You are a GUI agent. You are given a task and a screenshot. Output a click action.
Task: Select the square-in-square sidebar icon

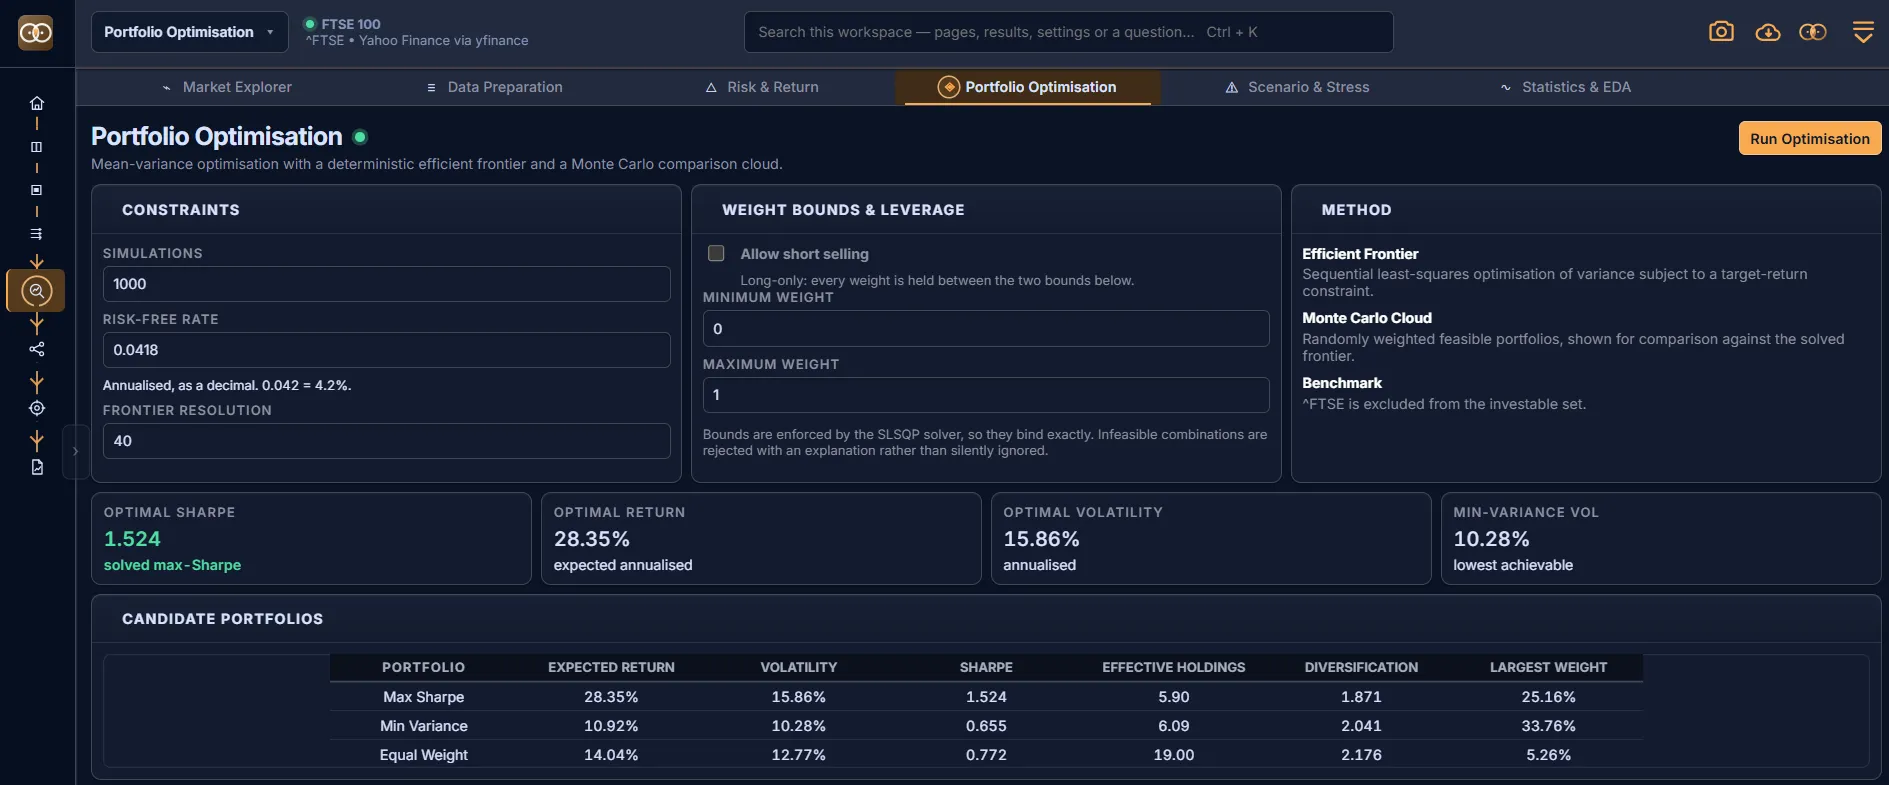(37, 190)
